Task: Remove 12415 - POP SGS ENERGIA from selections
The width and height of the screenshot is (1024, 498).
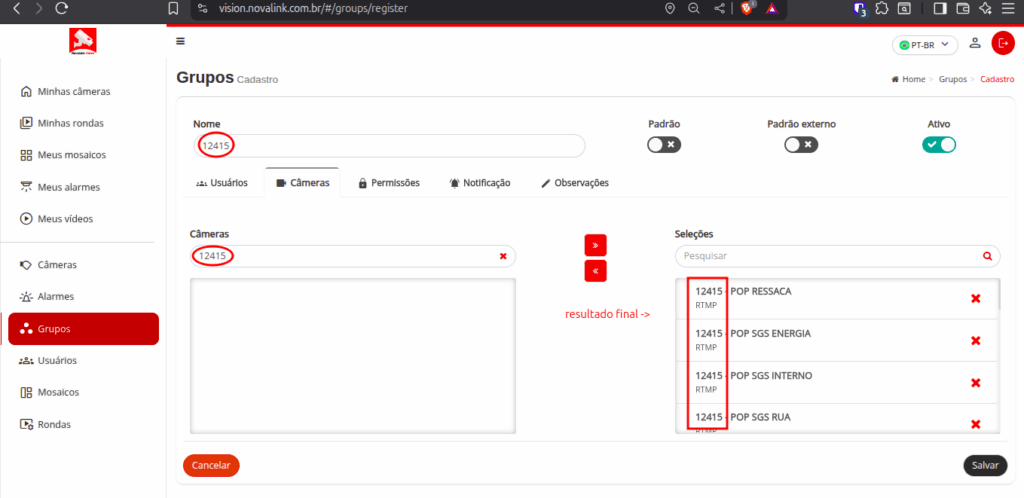Action: click(976, 341)
